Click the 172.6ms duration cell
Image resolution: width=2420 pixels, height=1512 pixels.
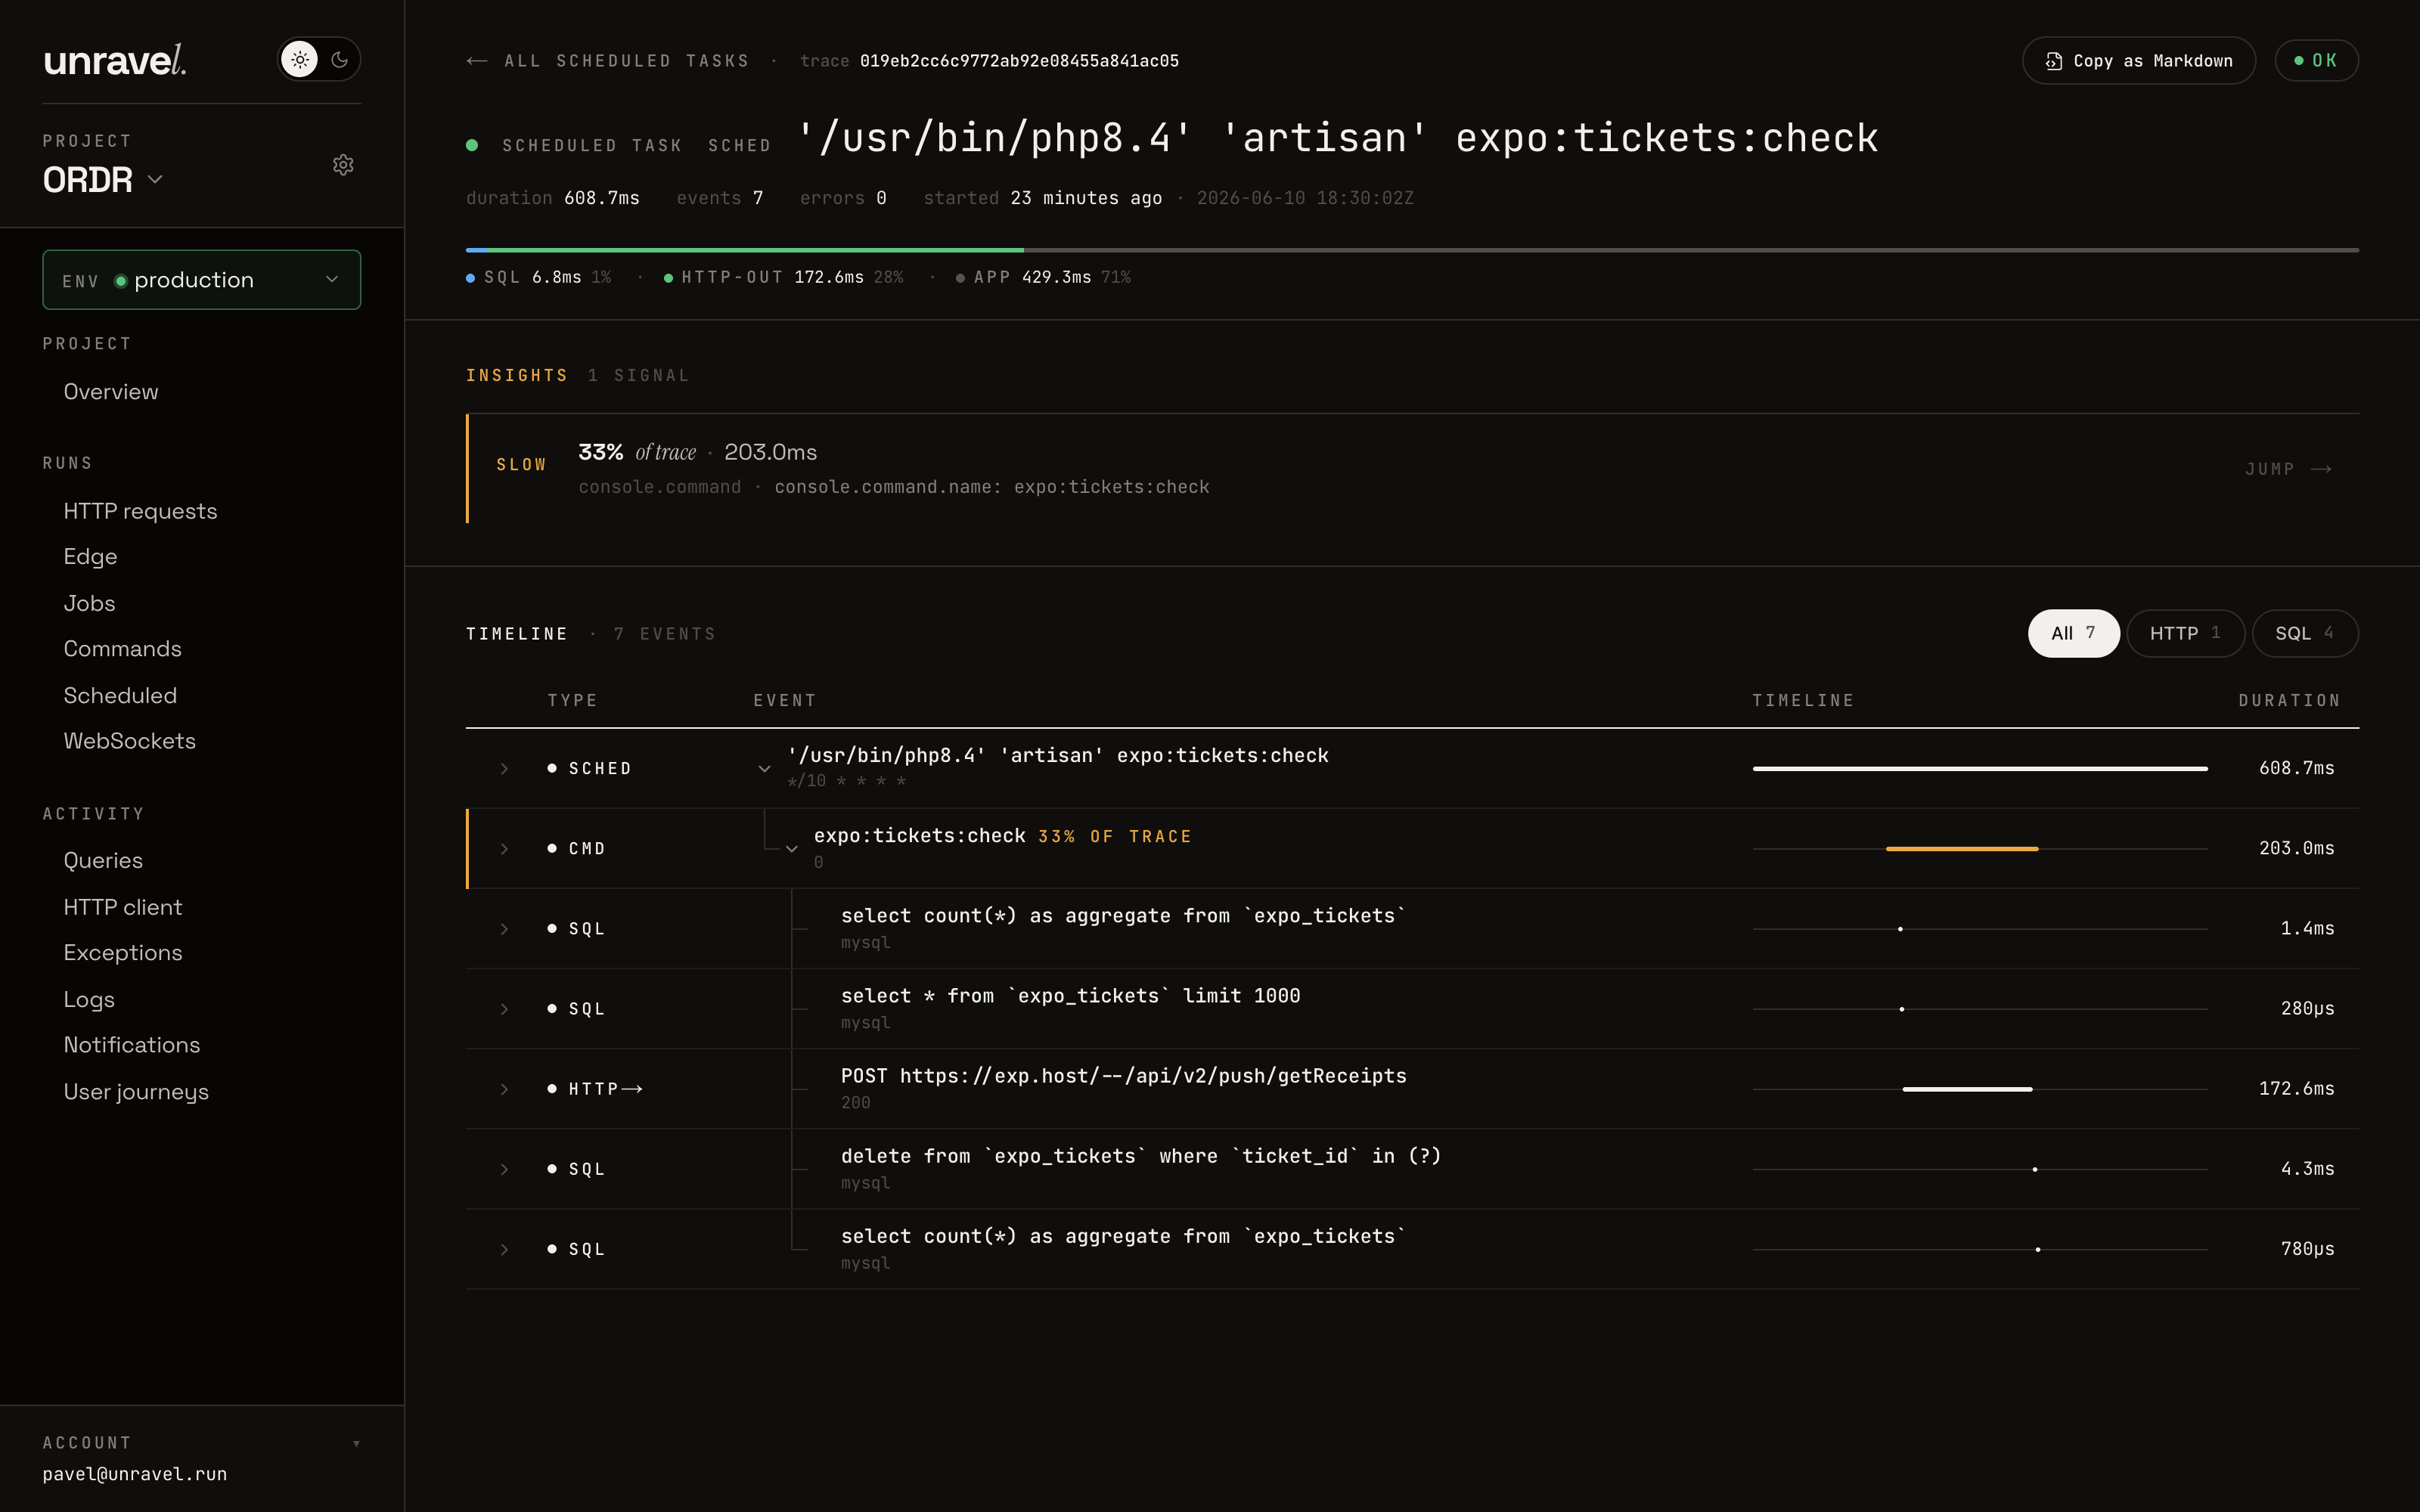tap(2296, 1088)
